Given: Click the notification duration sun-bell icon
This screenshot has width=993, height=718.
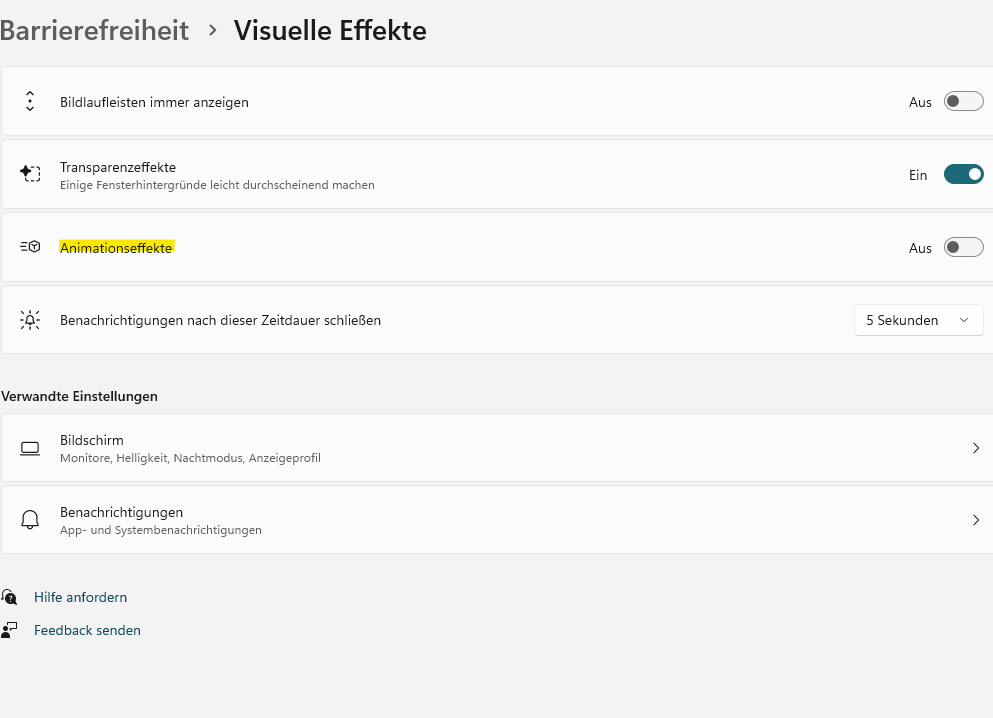Looking at the screenshot, I should tap(30, 320).
